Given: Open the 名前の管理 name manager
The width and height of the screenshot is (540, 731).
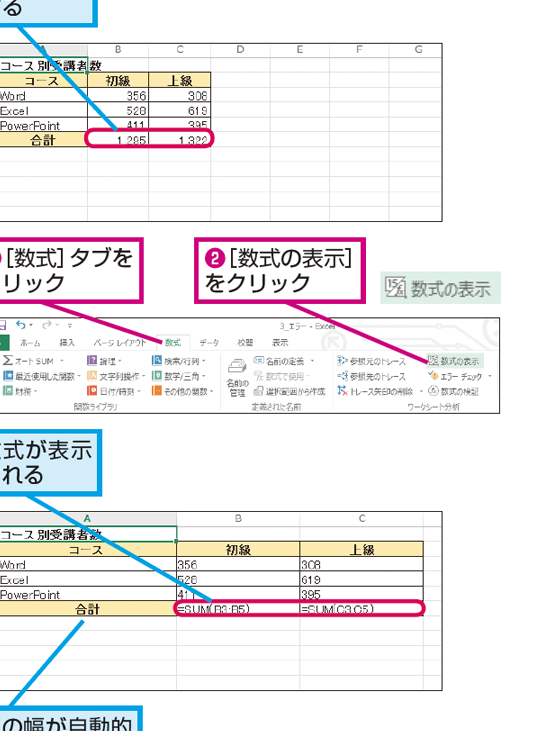Looking at the screenshot, I should click(236, 378).
